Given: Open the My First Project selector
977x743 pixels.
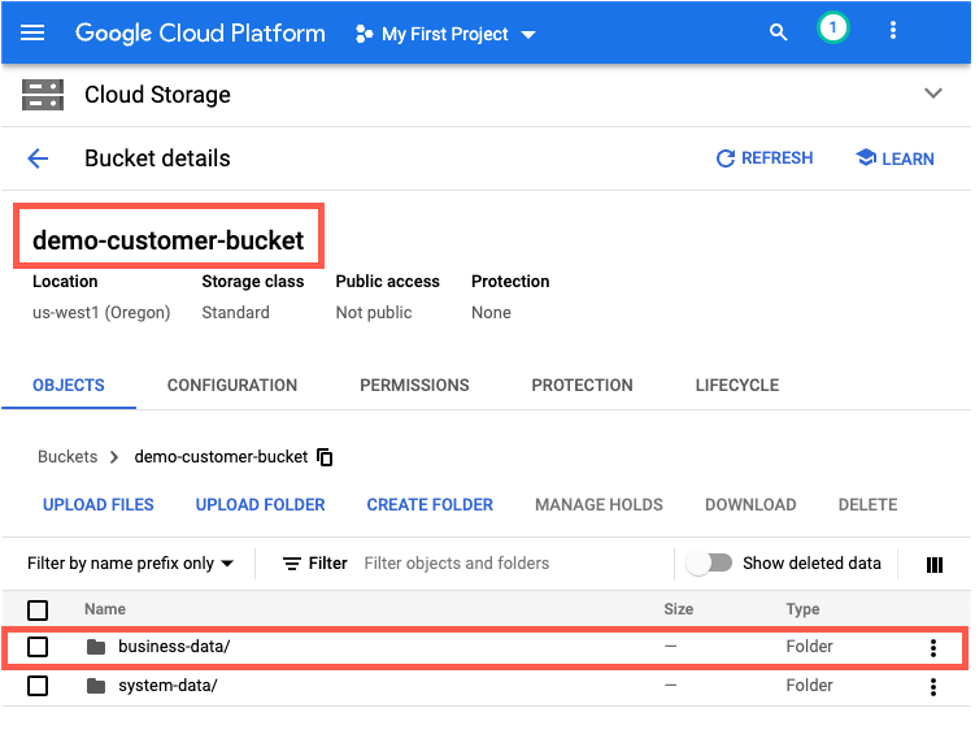Looking at the screenshot, I should tap(444, 33).
